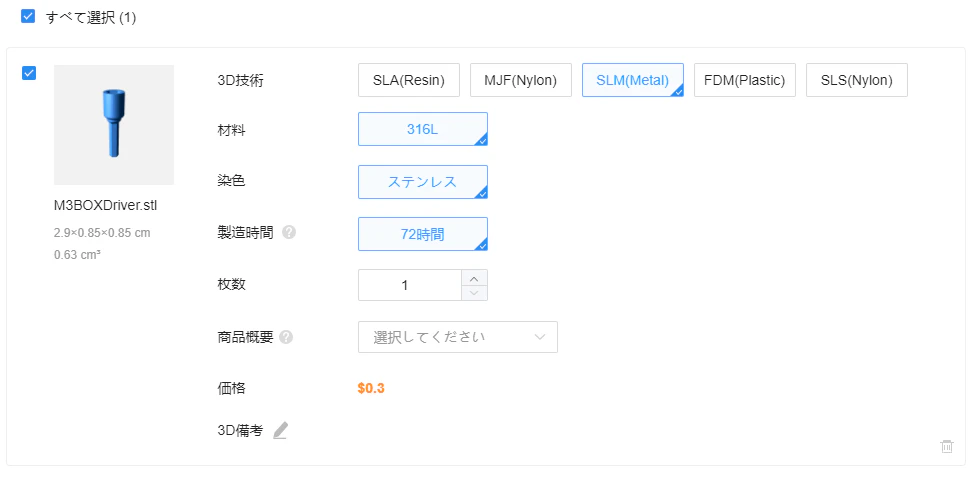Viewport: 978px width, 480px height.
Task: Switch to FDM(Plastic) technology
Action: 745,80
